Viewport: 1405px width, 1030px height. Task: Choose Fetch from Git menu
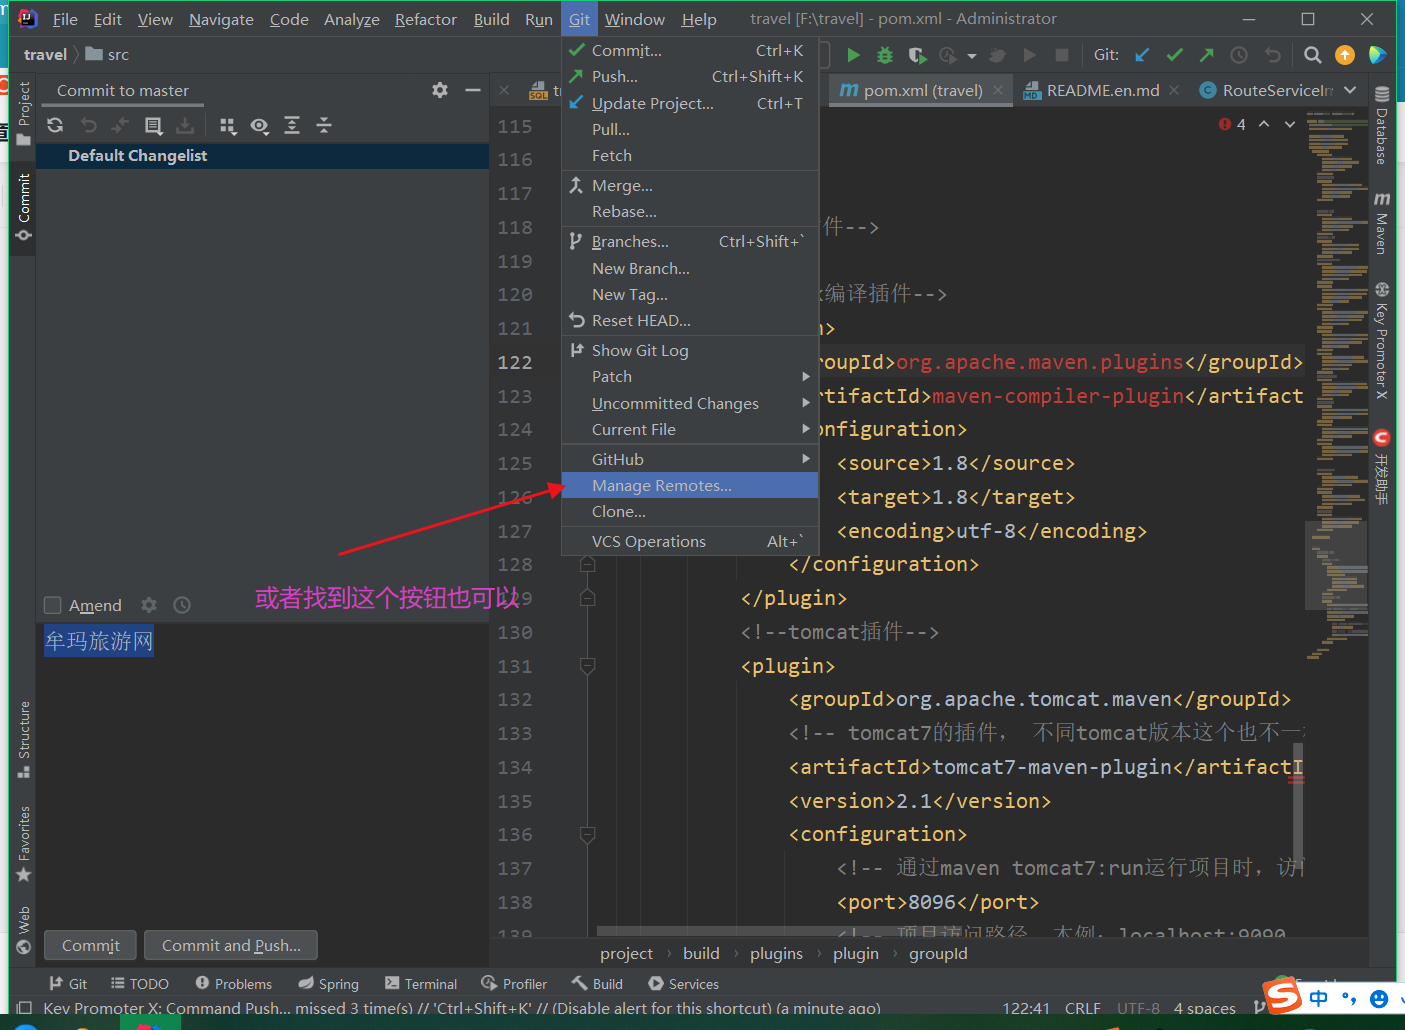(690, 155)
